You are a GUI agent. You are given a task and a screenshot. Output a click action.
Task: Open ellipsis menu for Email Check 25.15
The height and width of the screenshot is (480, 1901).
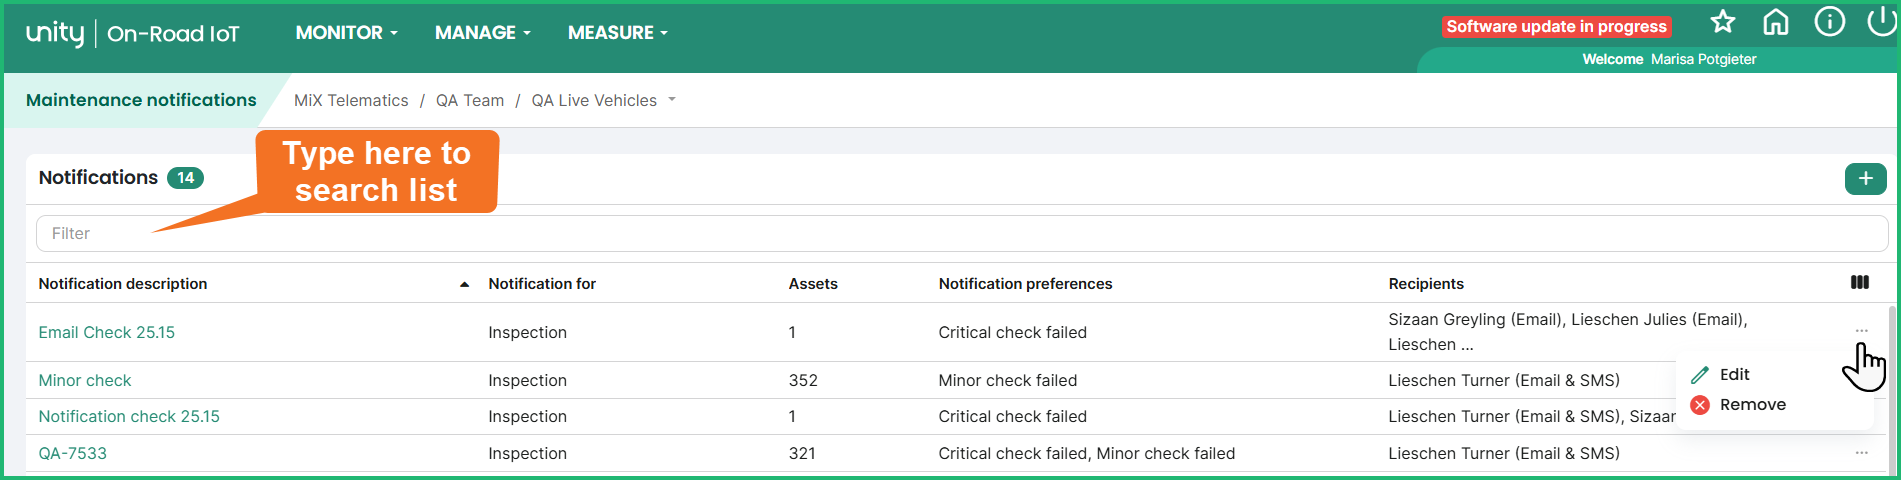tap(1861, 331)
